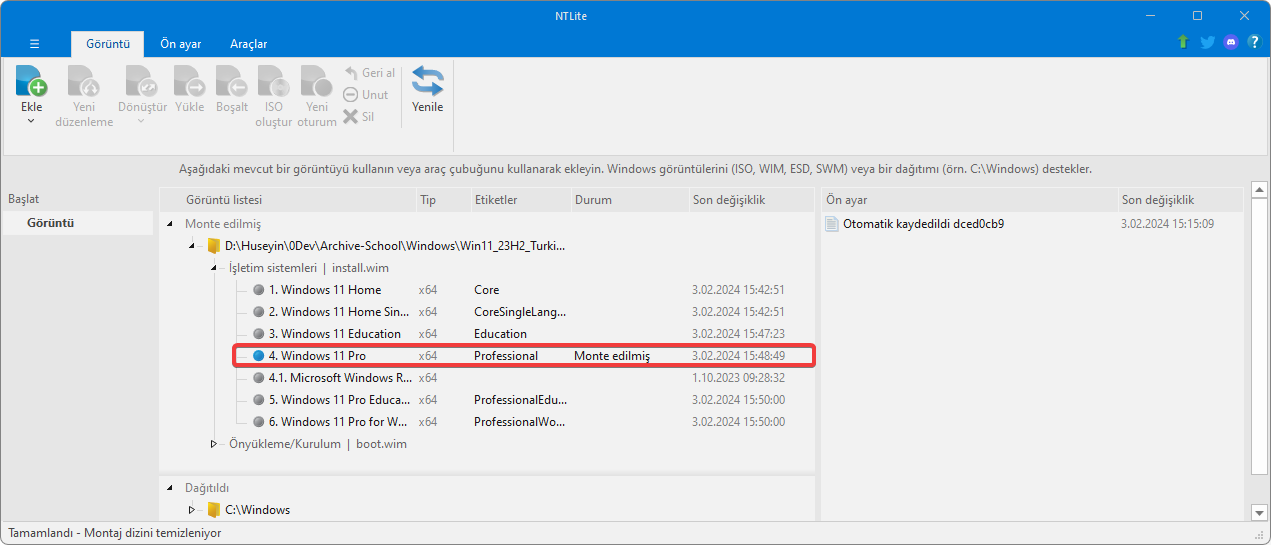Select 2. Windows 11 Home Single Language row
The image size is (1271, 545).
tap(524, 312)
